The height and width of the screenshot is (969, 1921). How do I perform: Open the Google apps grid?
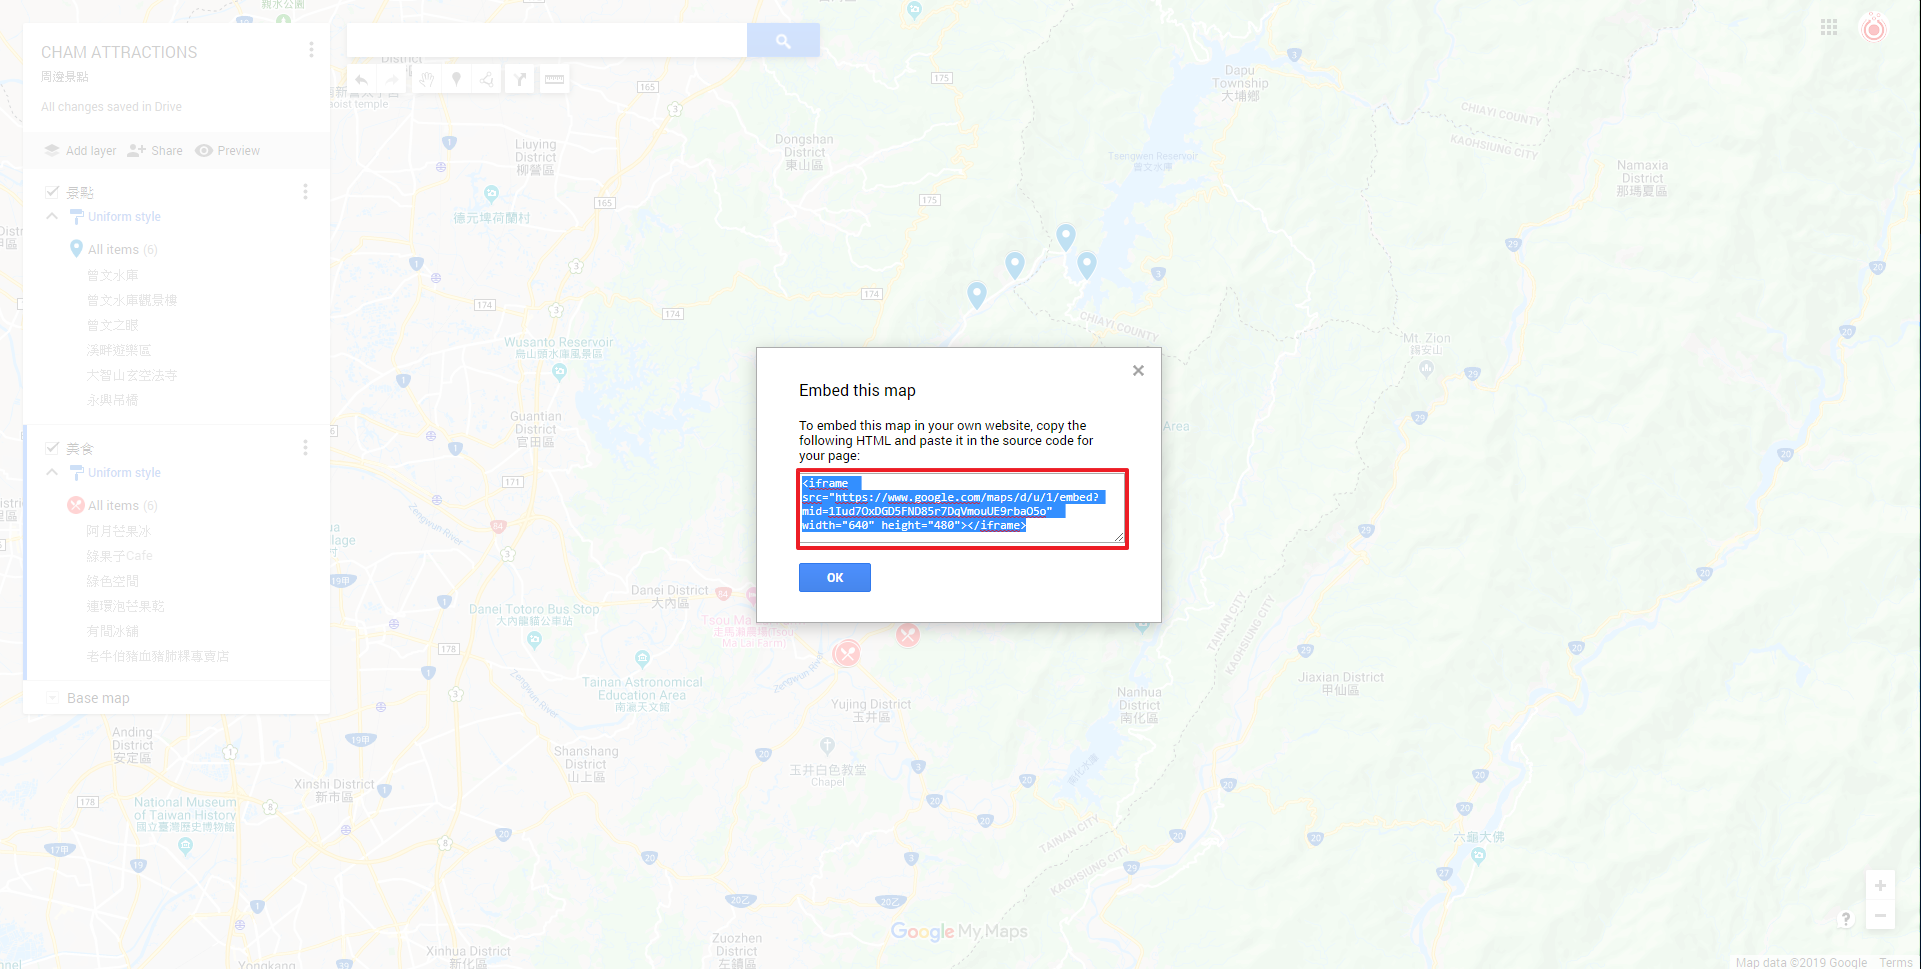pos(1829,28)
